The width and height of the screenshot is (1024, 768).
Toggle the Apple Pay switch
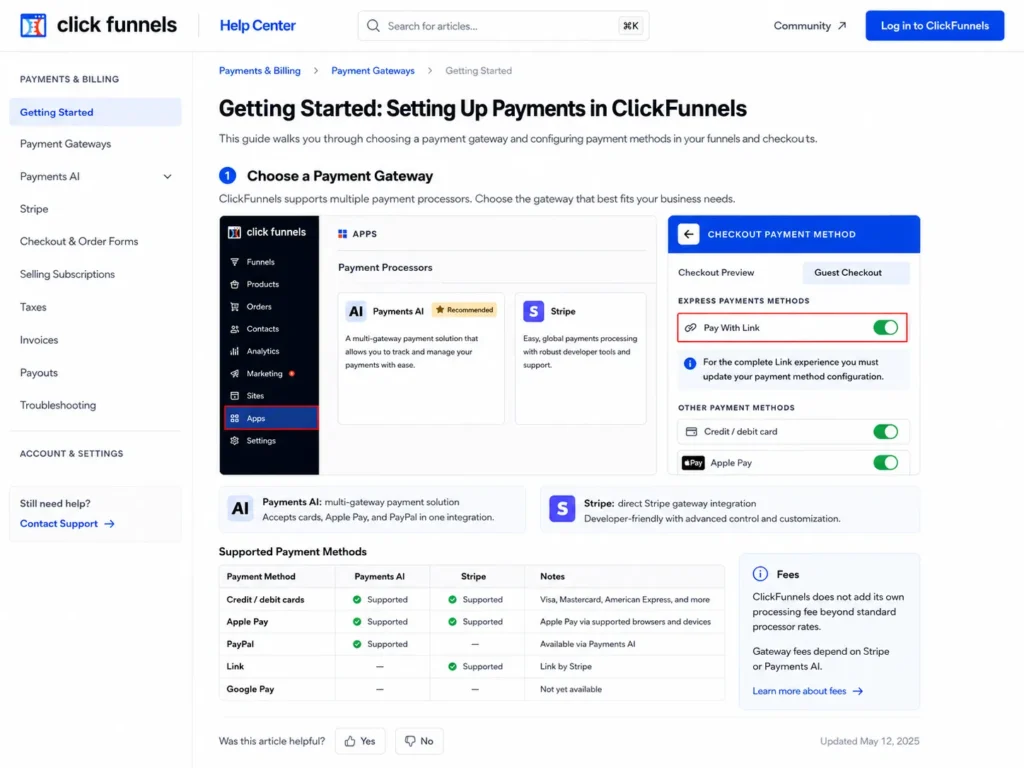886,463
